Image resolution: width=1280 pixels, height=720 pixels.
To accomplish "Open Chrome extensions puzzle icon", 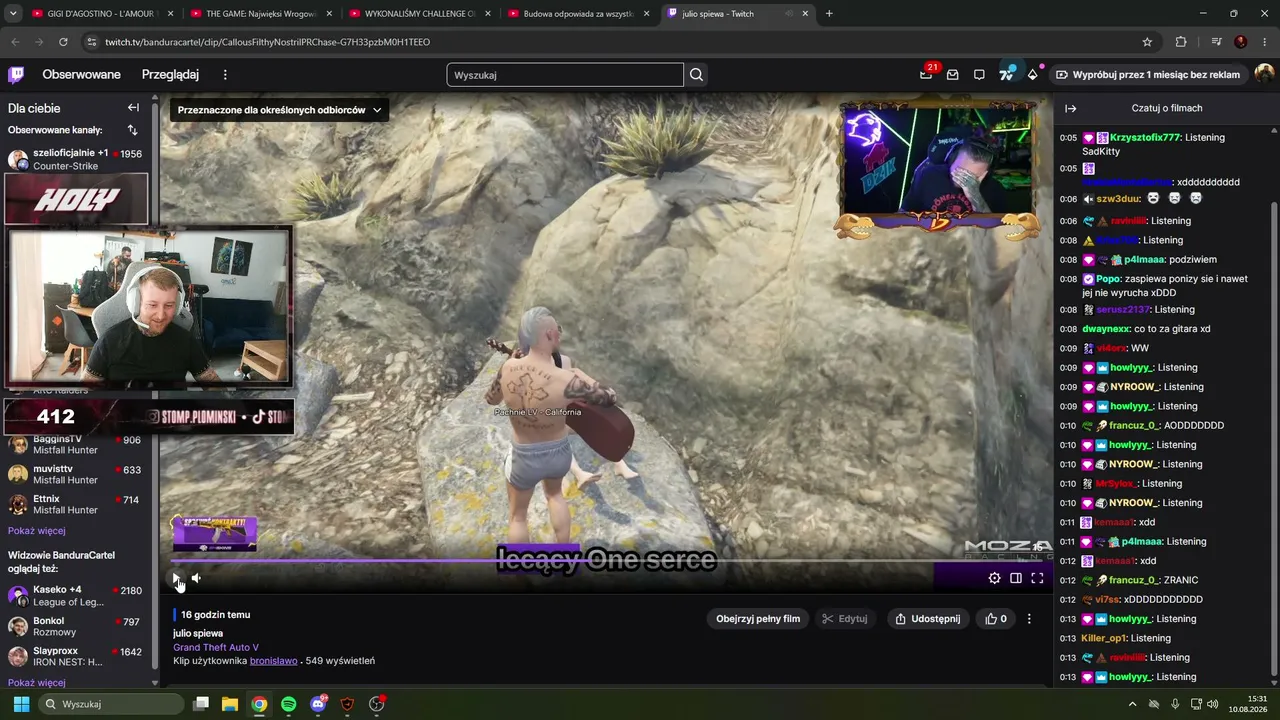I will (1181, 42).
